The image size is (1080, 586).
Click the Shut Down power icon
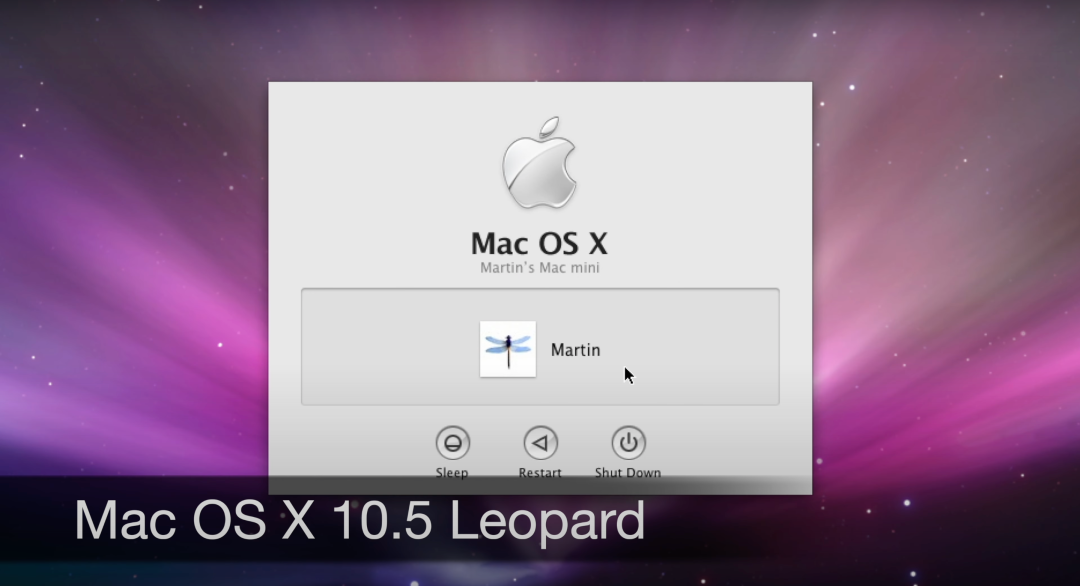click(628, 443)
